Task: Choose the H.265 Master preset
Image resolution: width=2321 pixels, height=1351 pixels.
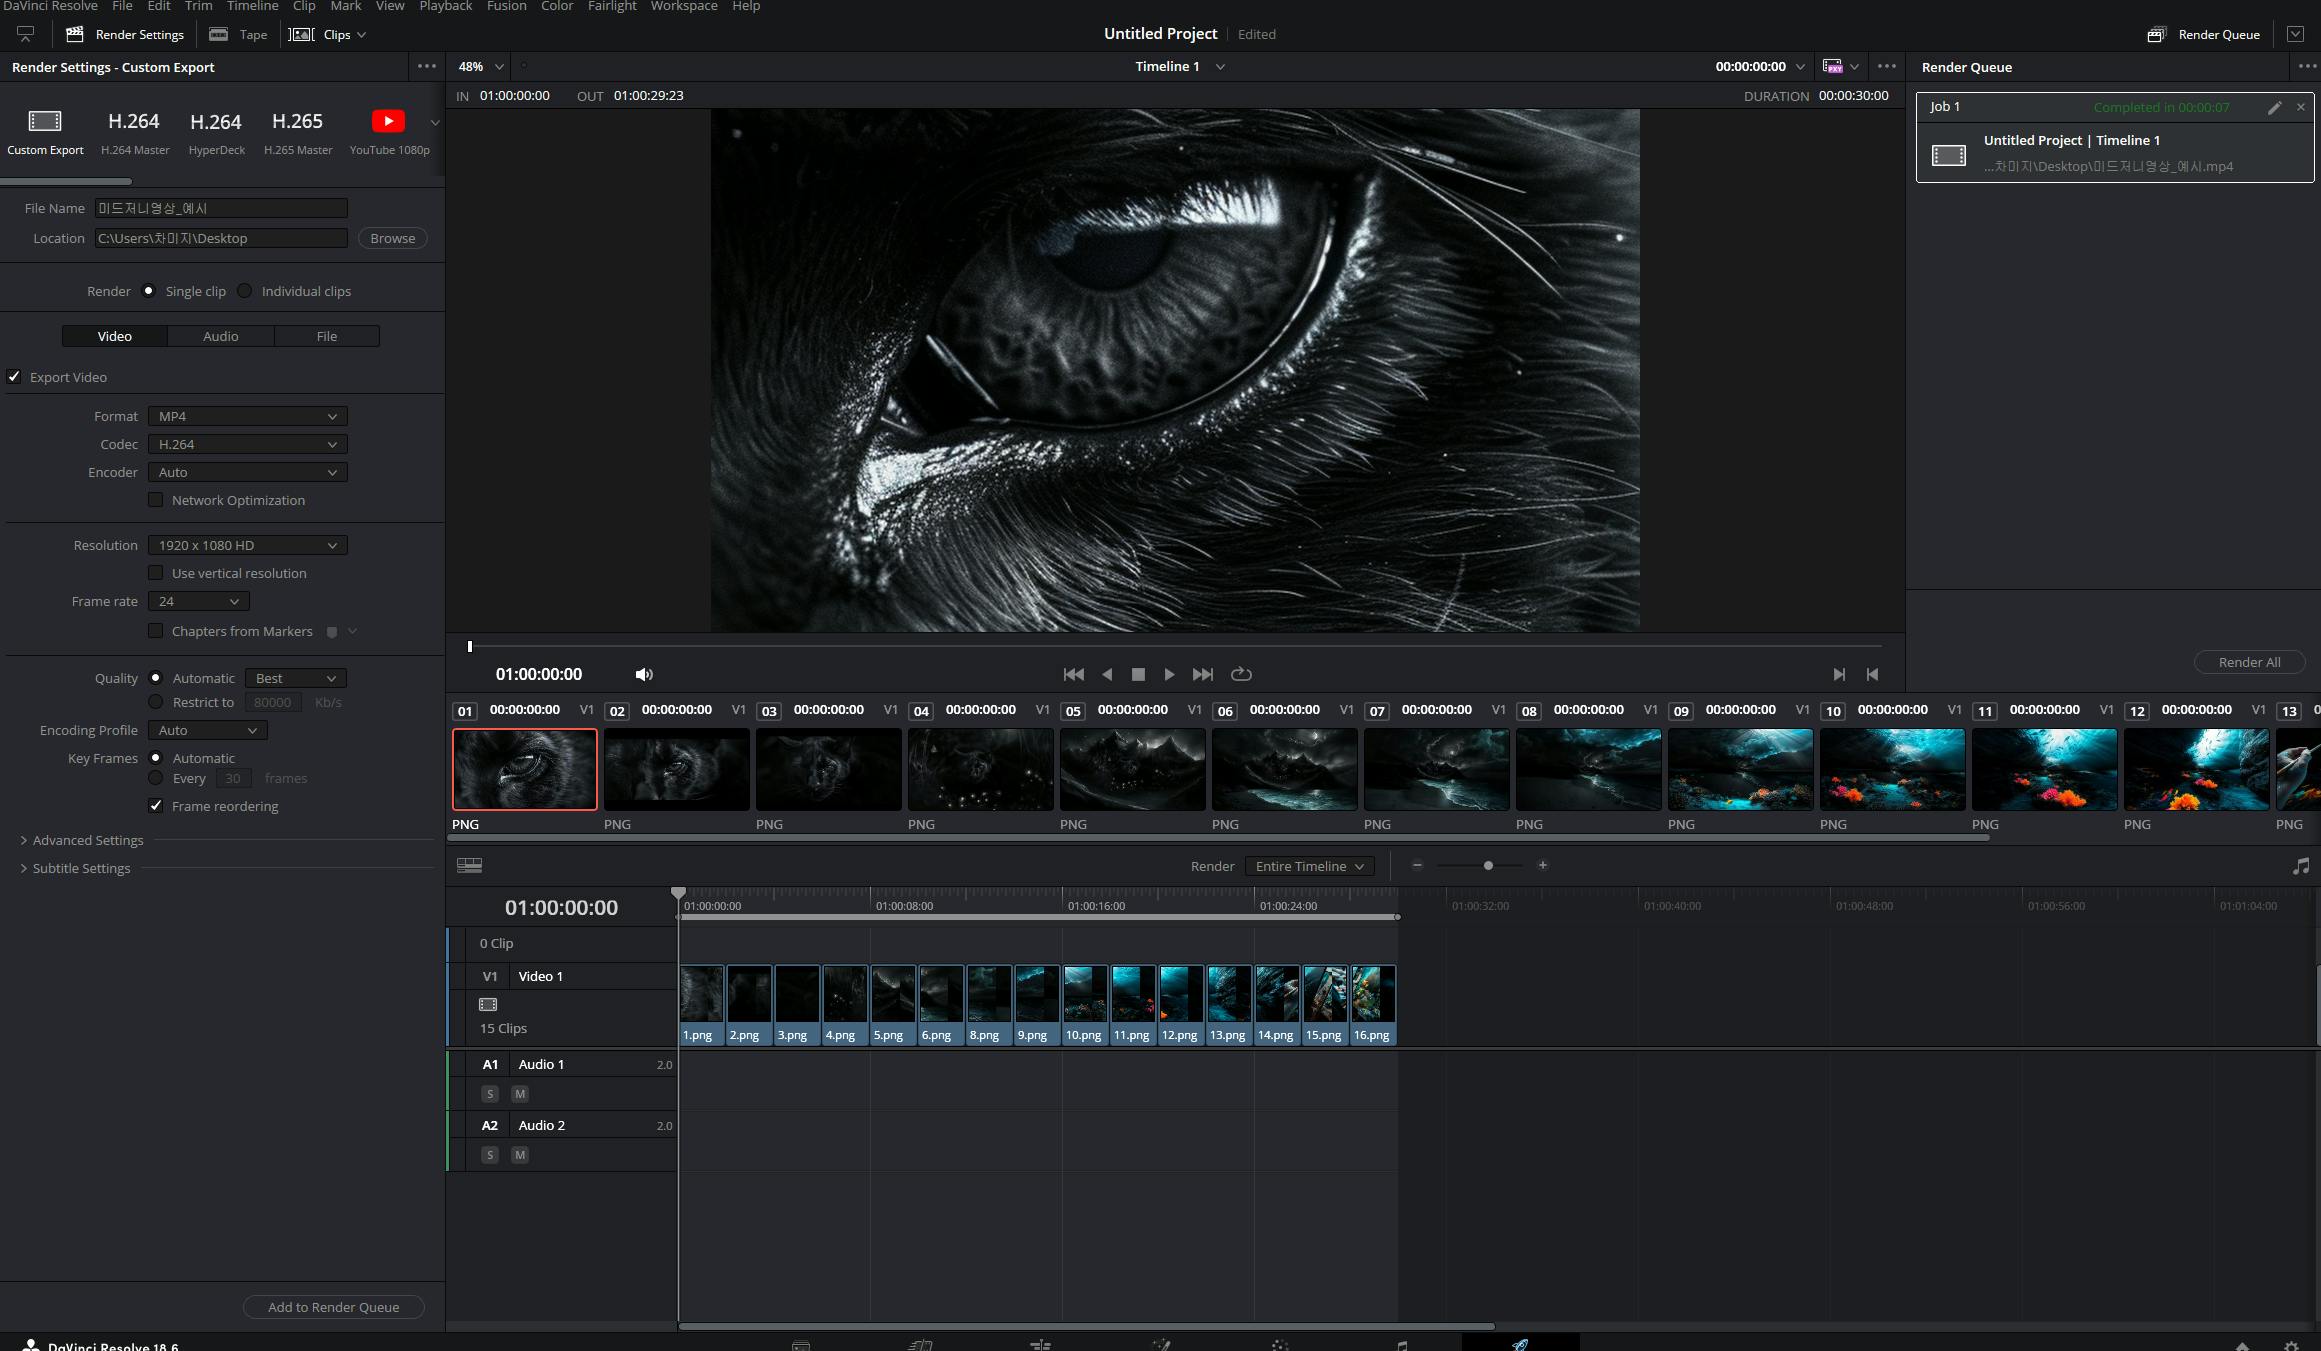Action: tap(297, 131)
